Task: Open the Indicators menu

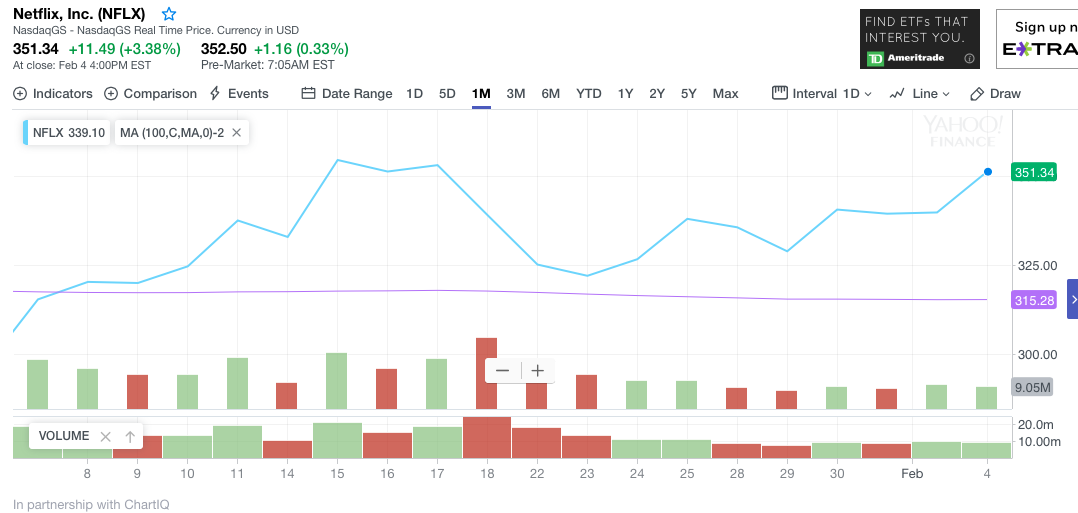Action: pos(53,93)
